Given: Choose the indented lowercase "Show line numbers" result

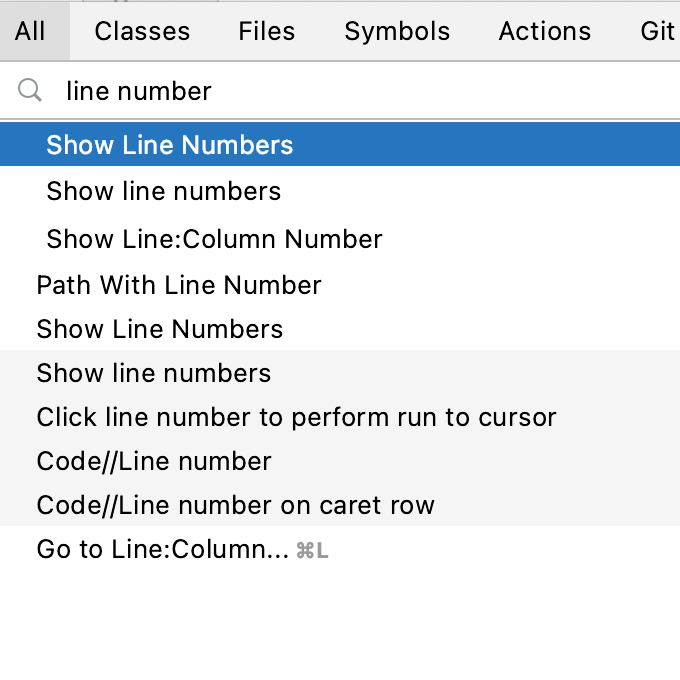Looking at the screenshot, I should [x=164, y=191].
